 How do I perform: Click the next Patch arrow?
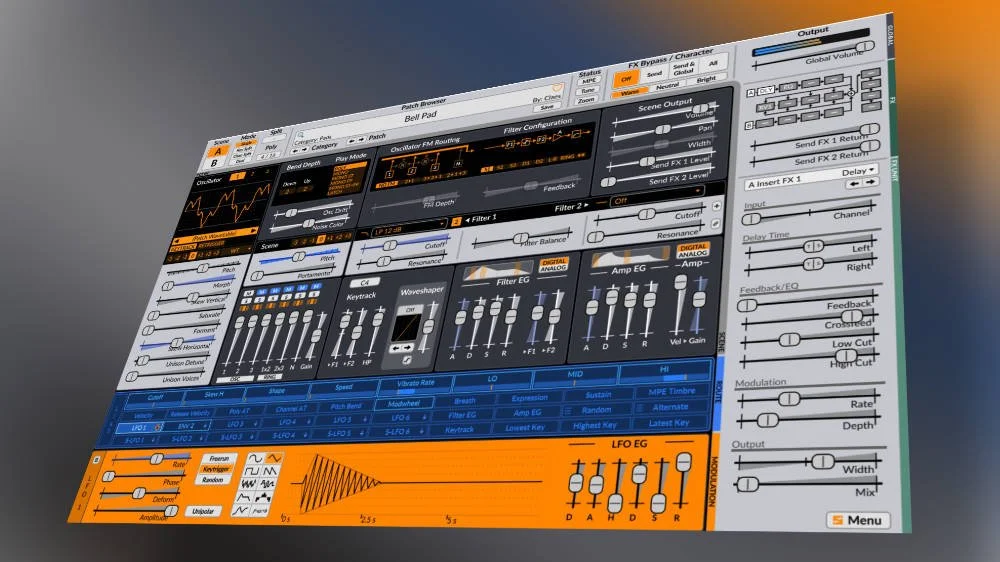(x=362, y=139)
